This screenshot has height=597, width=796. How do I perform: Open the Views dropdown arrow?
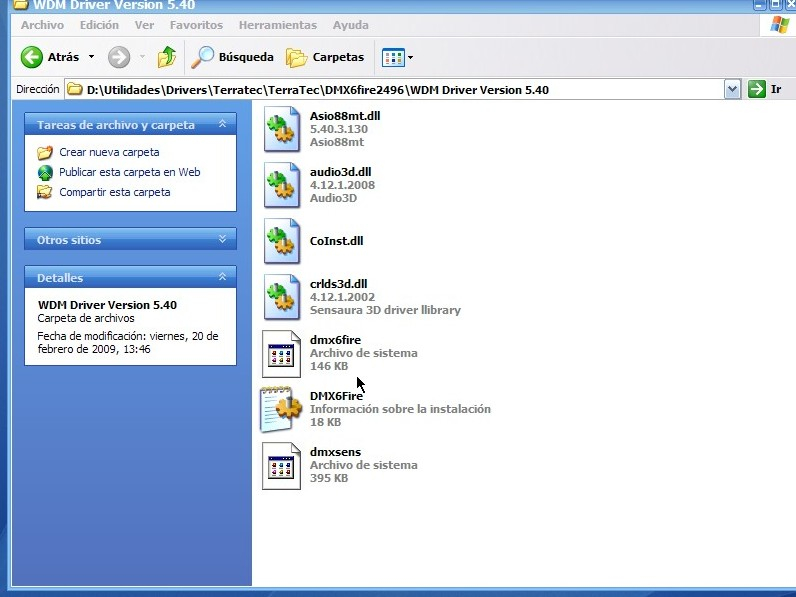410,57
